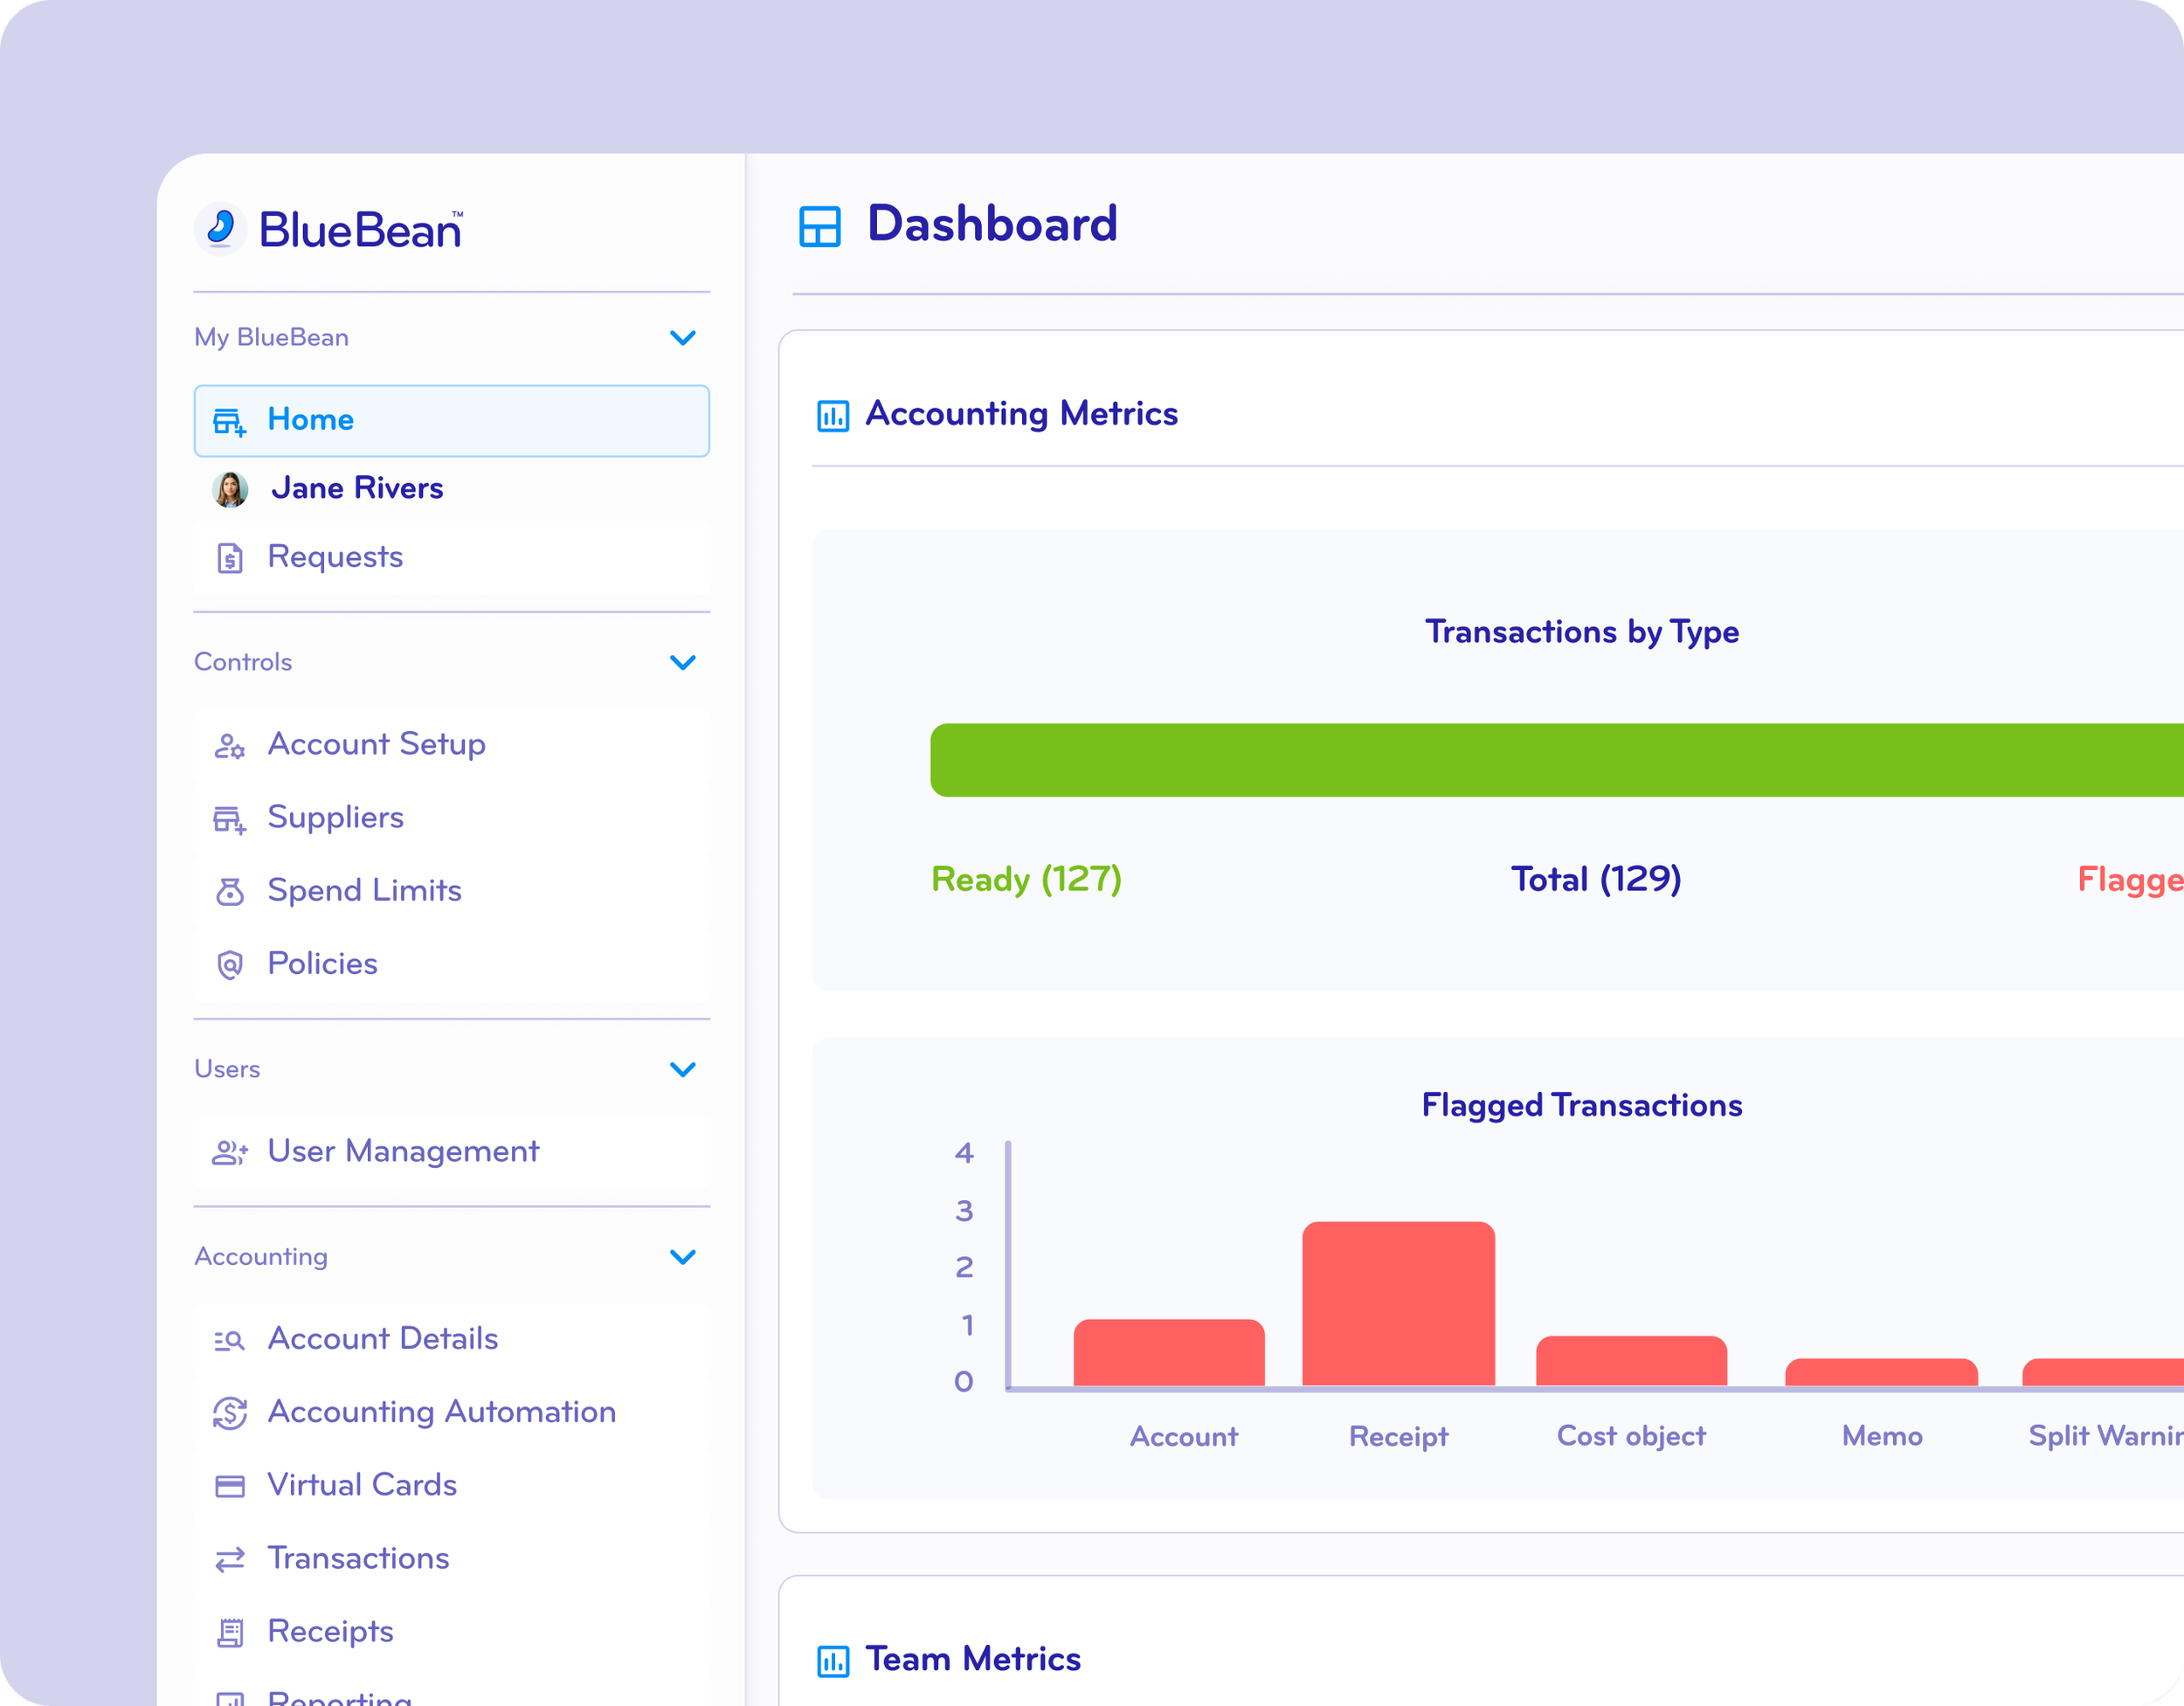
Task: Click the Requests document icon
Action: point(230,557)
